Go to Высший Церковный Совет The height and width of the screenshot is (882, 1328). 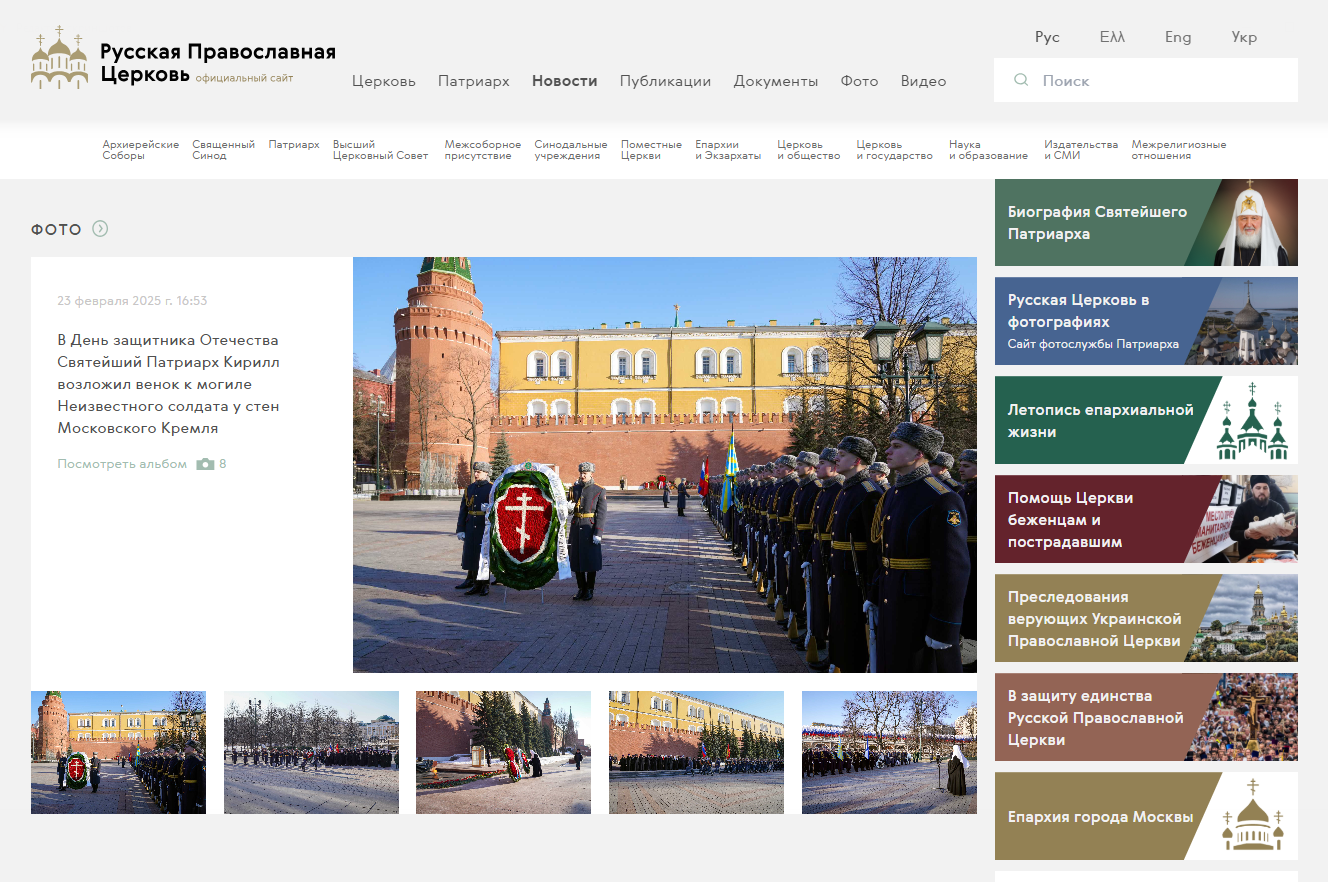(x=380, y=150)
